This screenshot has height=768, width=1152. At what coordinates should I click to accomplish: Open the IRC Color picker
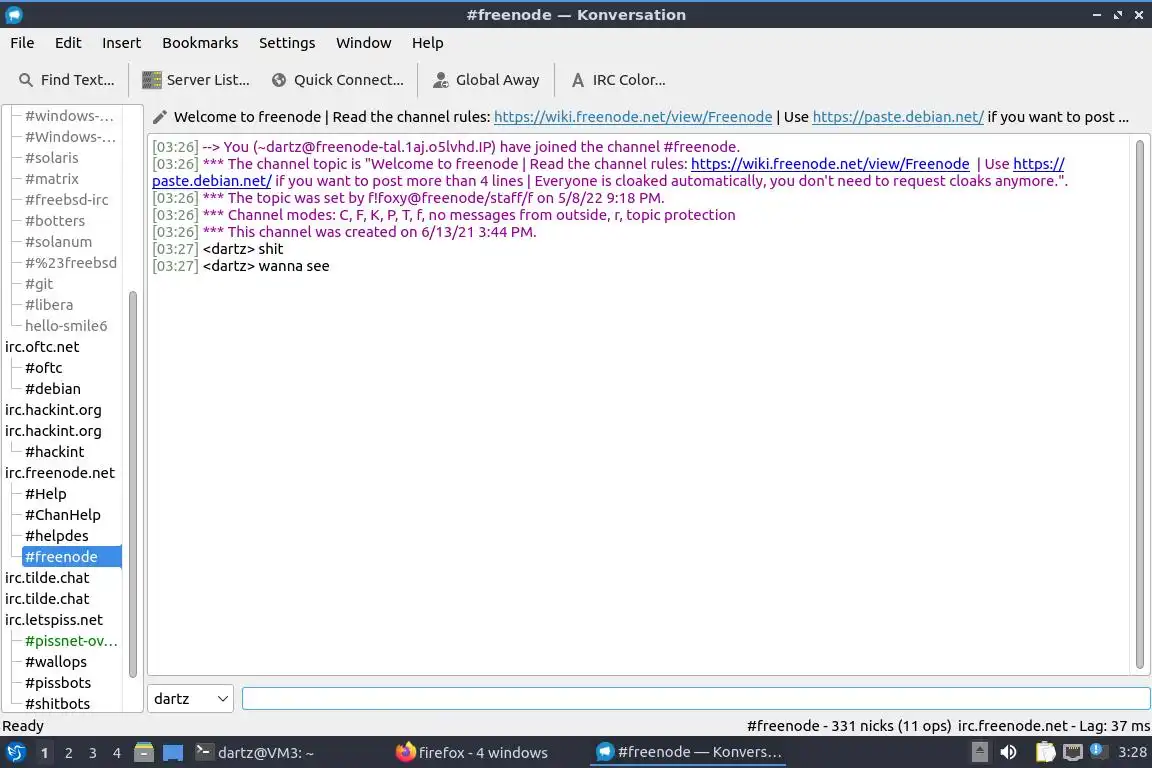tap(618, 80)
